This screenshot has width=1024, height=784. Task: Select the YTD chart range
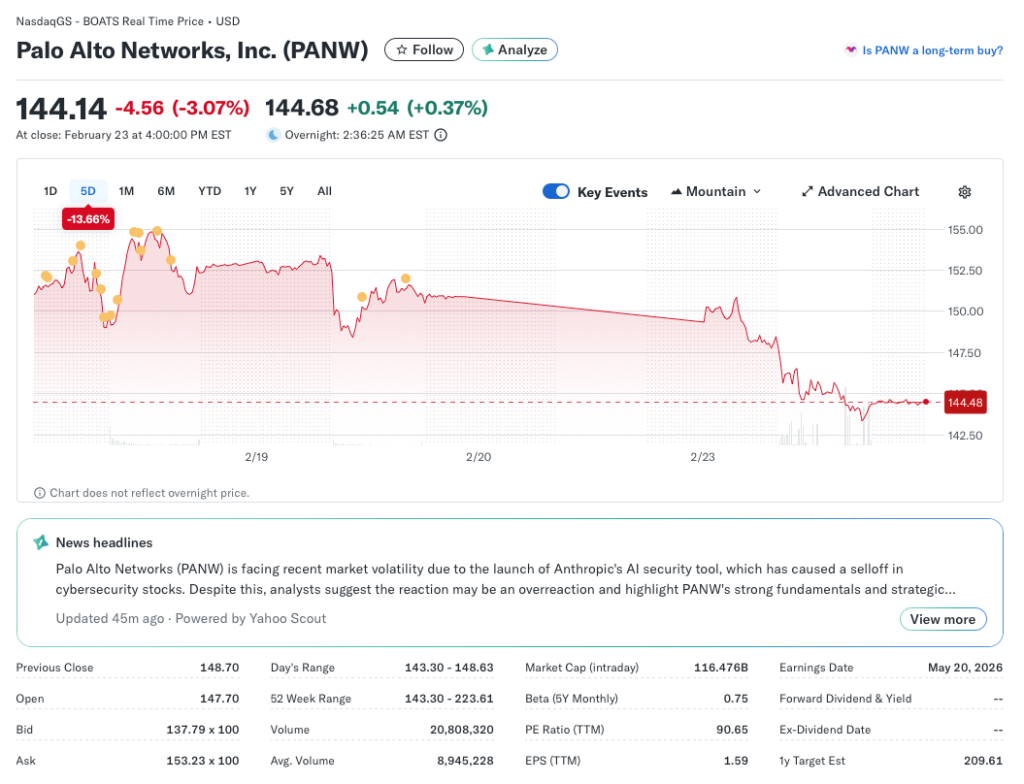tap(209, 191)
